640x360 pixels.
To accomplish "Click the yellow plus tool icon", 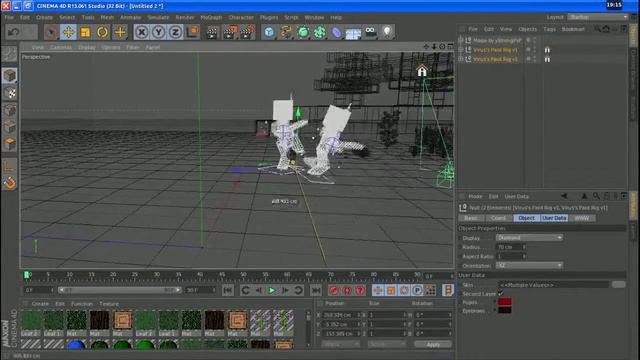I will [120, 32].
